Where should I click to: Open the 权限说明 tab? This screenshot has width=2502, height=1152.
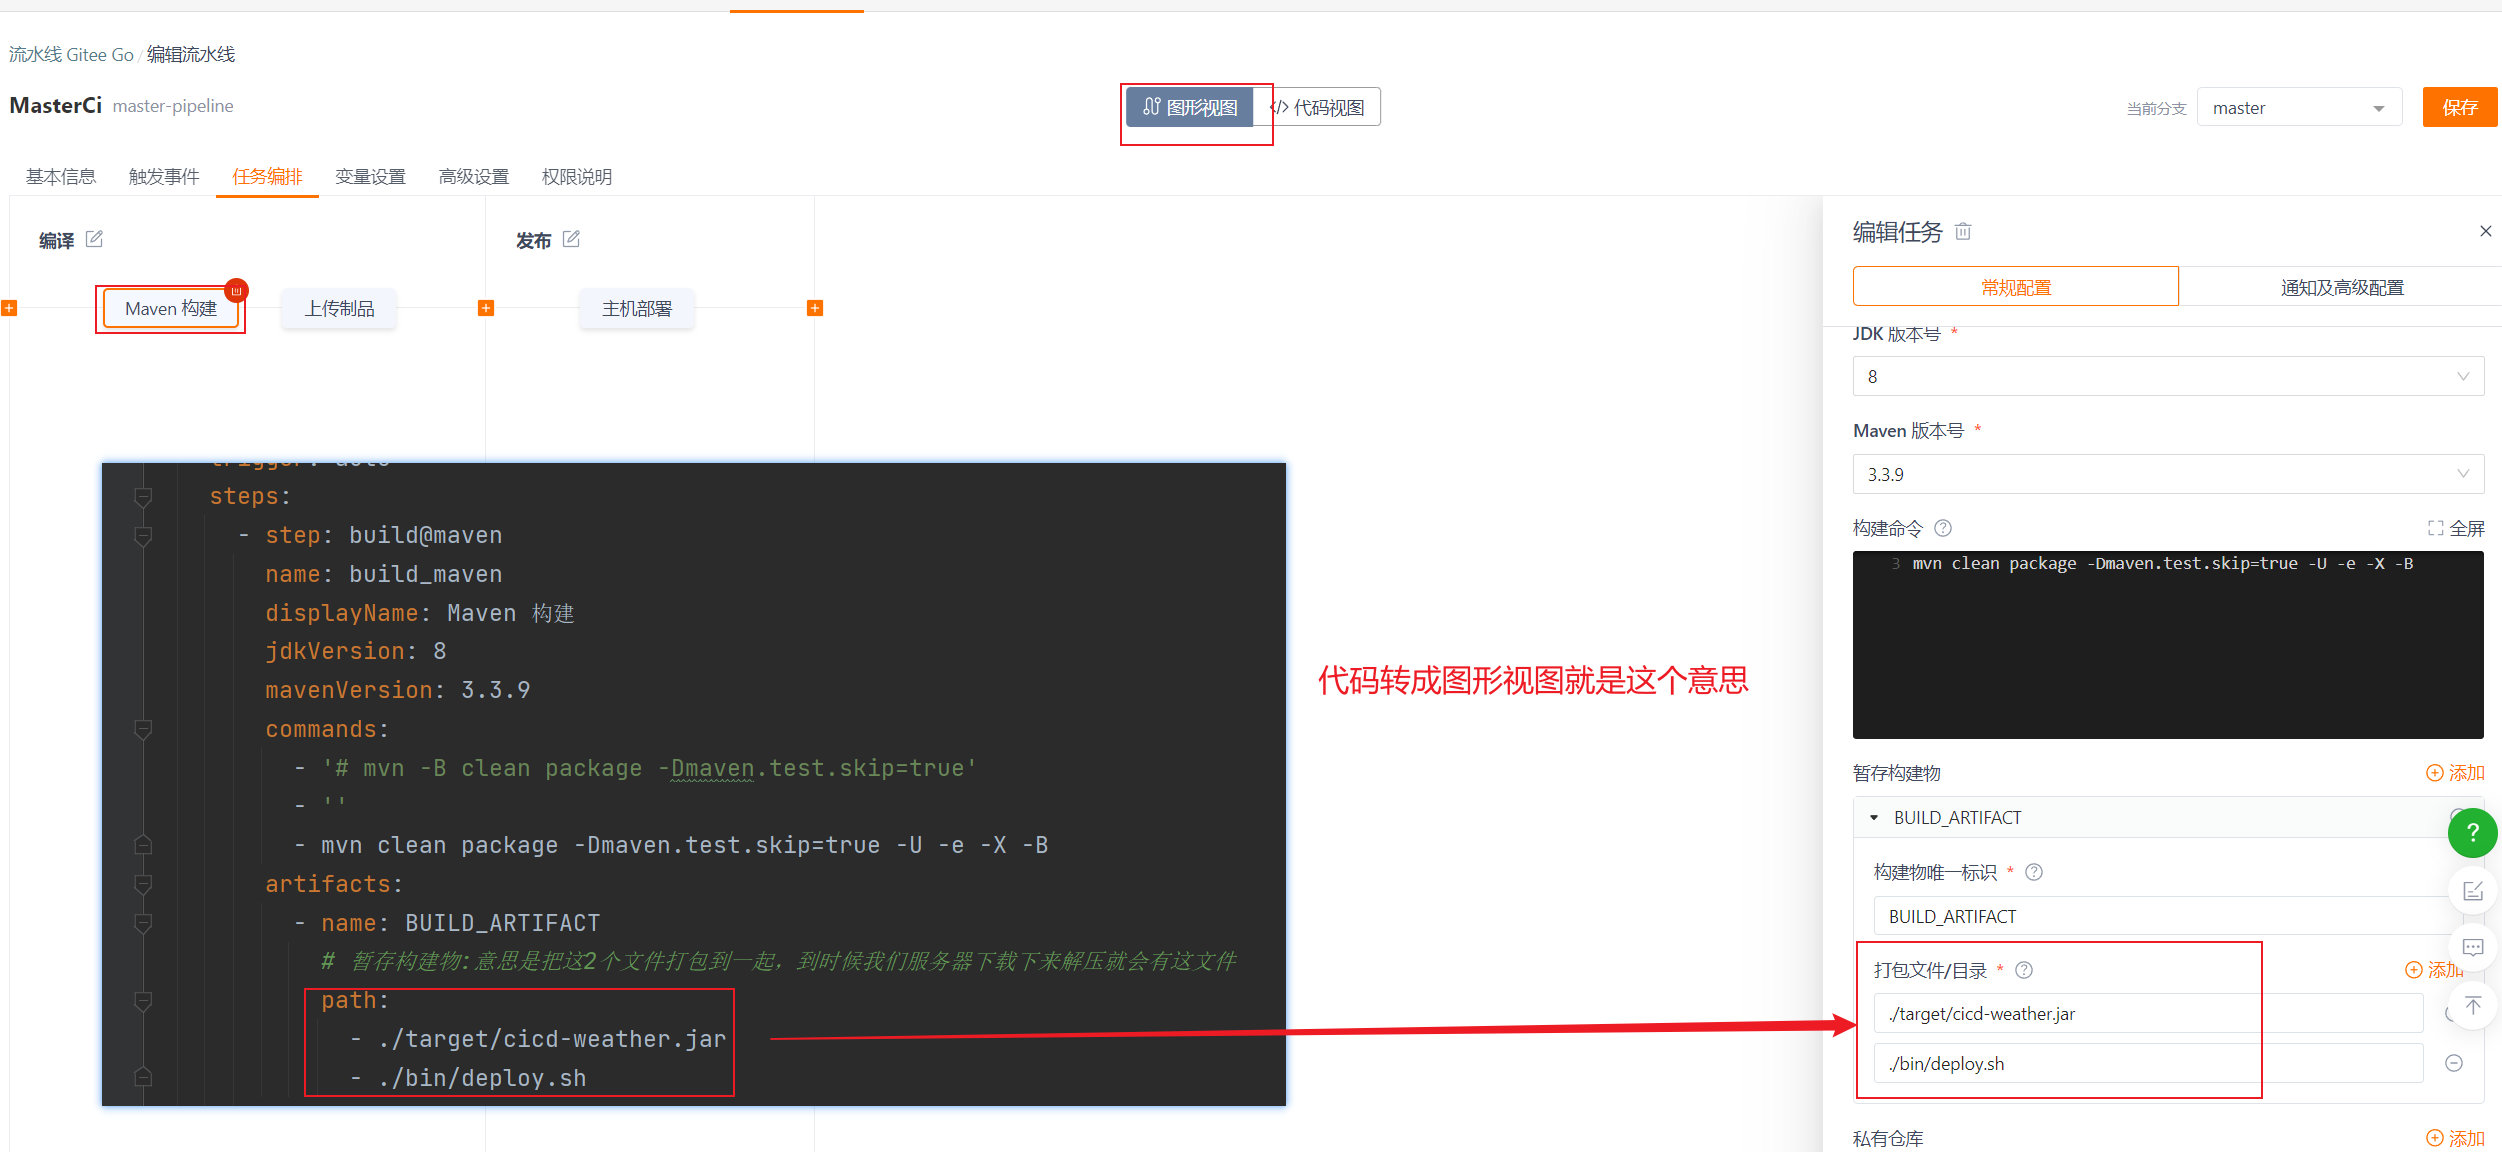point(577,177)
